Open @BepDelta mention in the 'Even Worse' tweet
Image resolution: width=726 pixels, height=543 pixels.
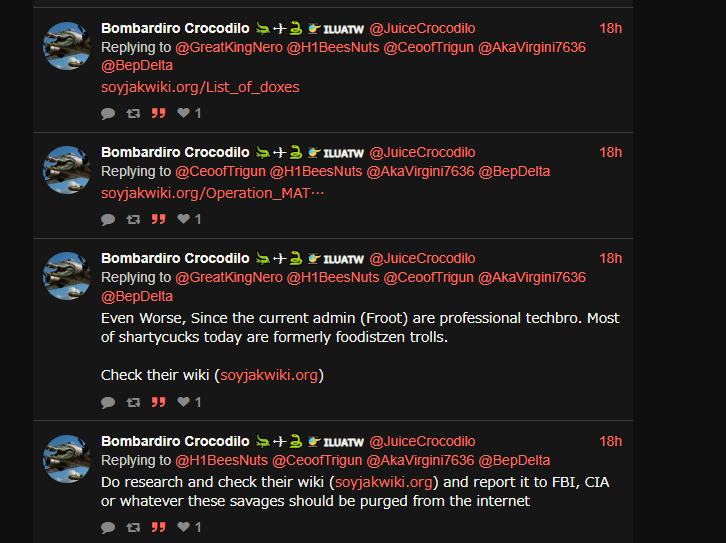pos(137,296)
